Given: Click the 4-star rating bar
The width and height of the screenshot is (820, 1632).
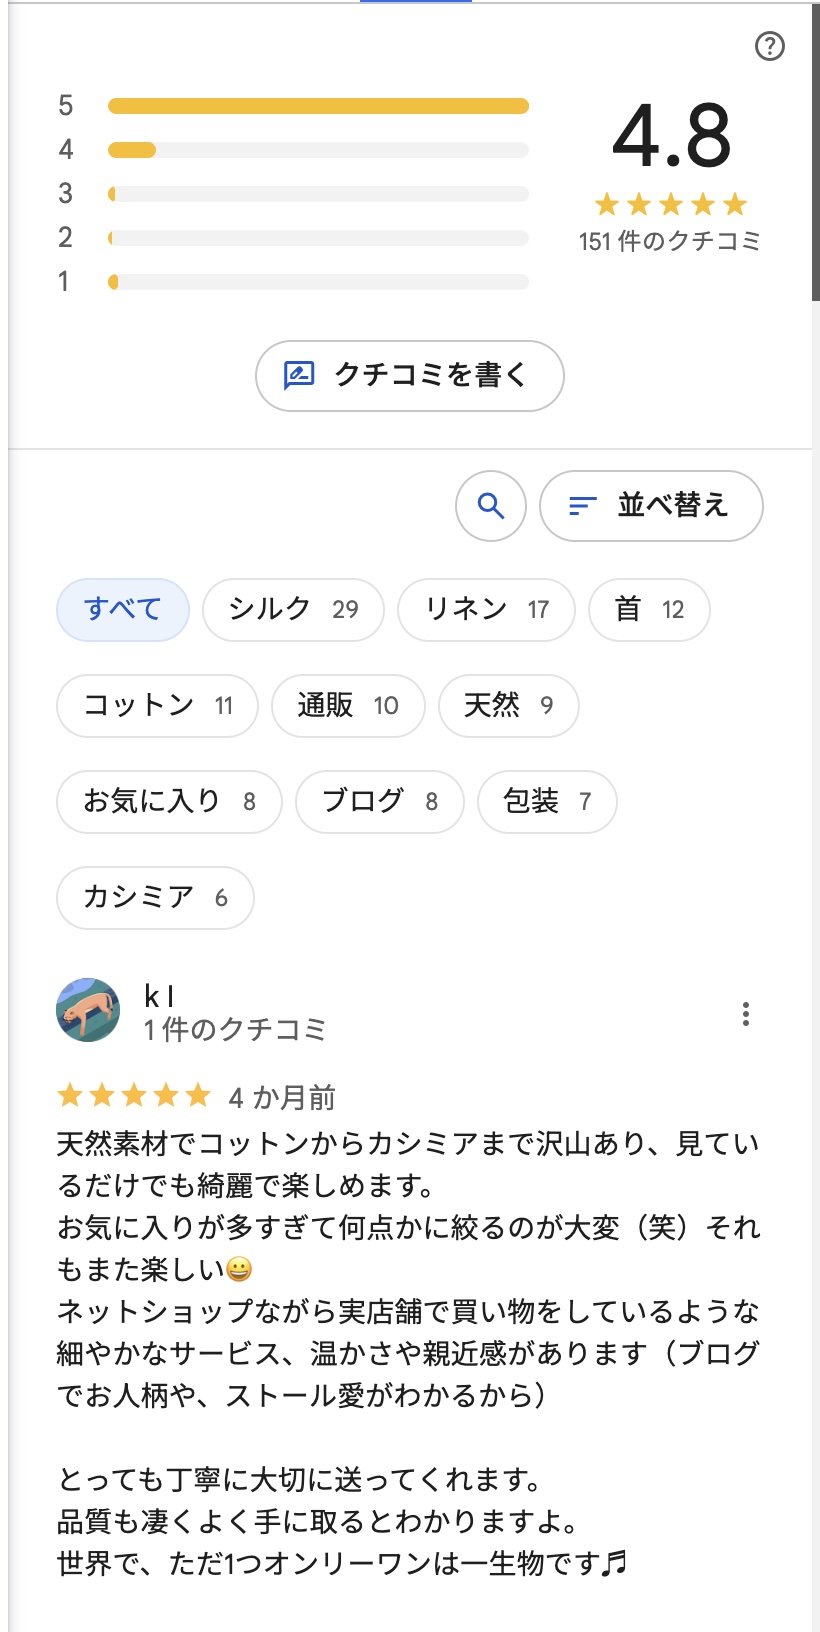Looking at the screenshot, I should (x=318, y=150).
